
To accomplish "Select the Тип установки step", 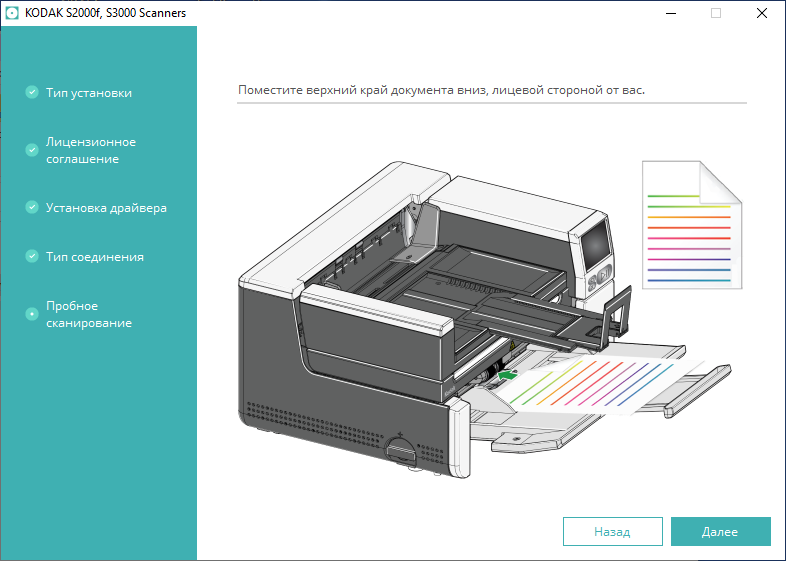I will click(x=89, y=93).
